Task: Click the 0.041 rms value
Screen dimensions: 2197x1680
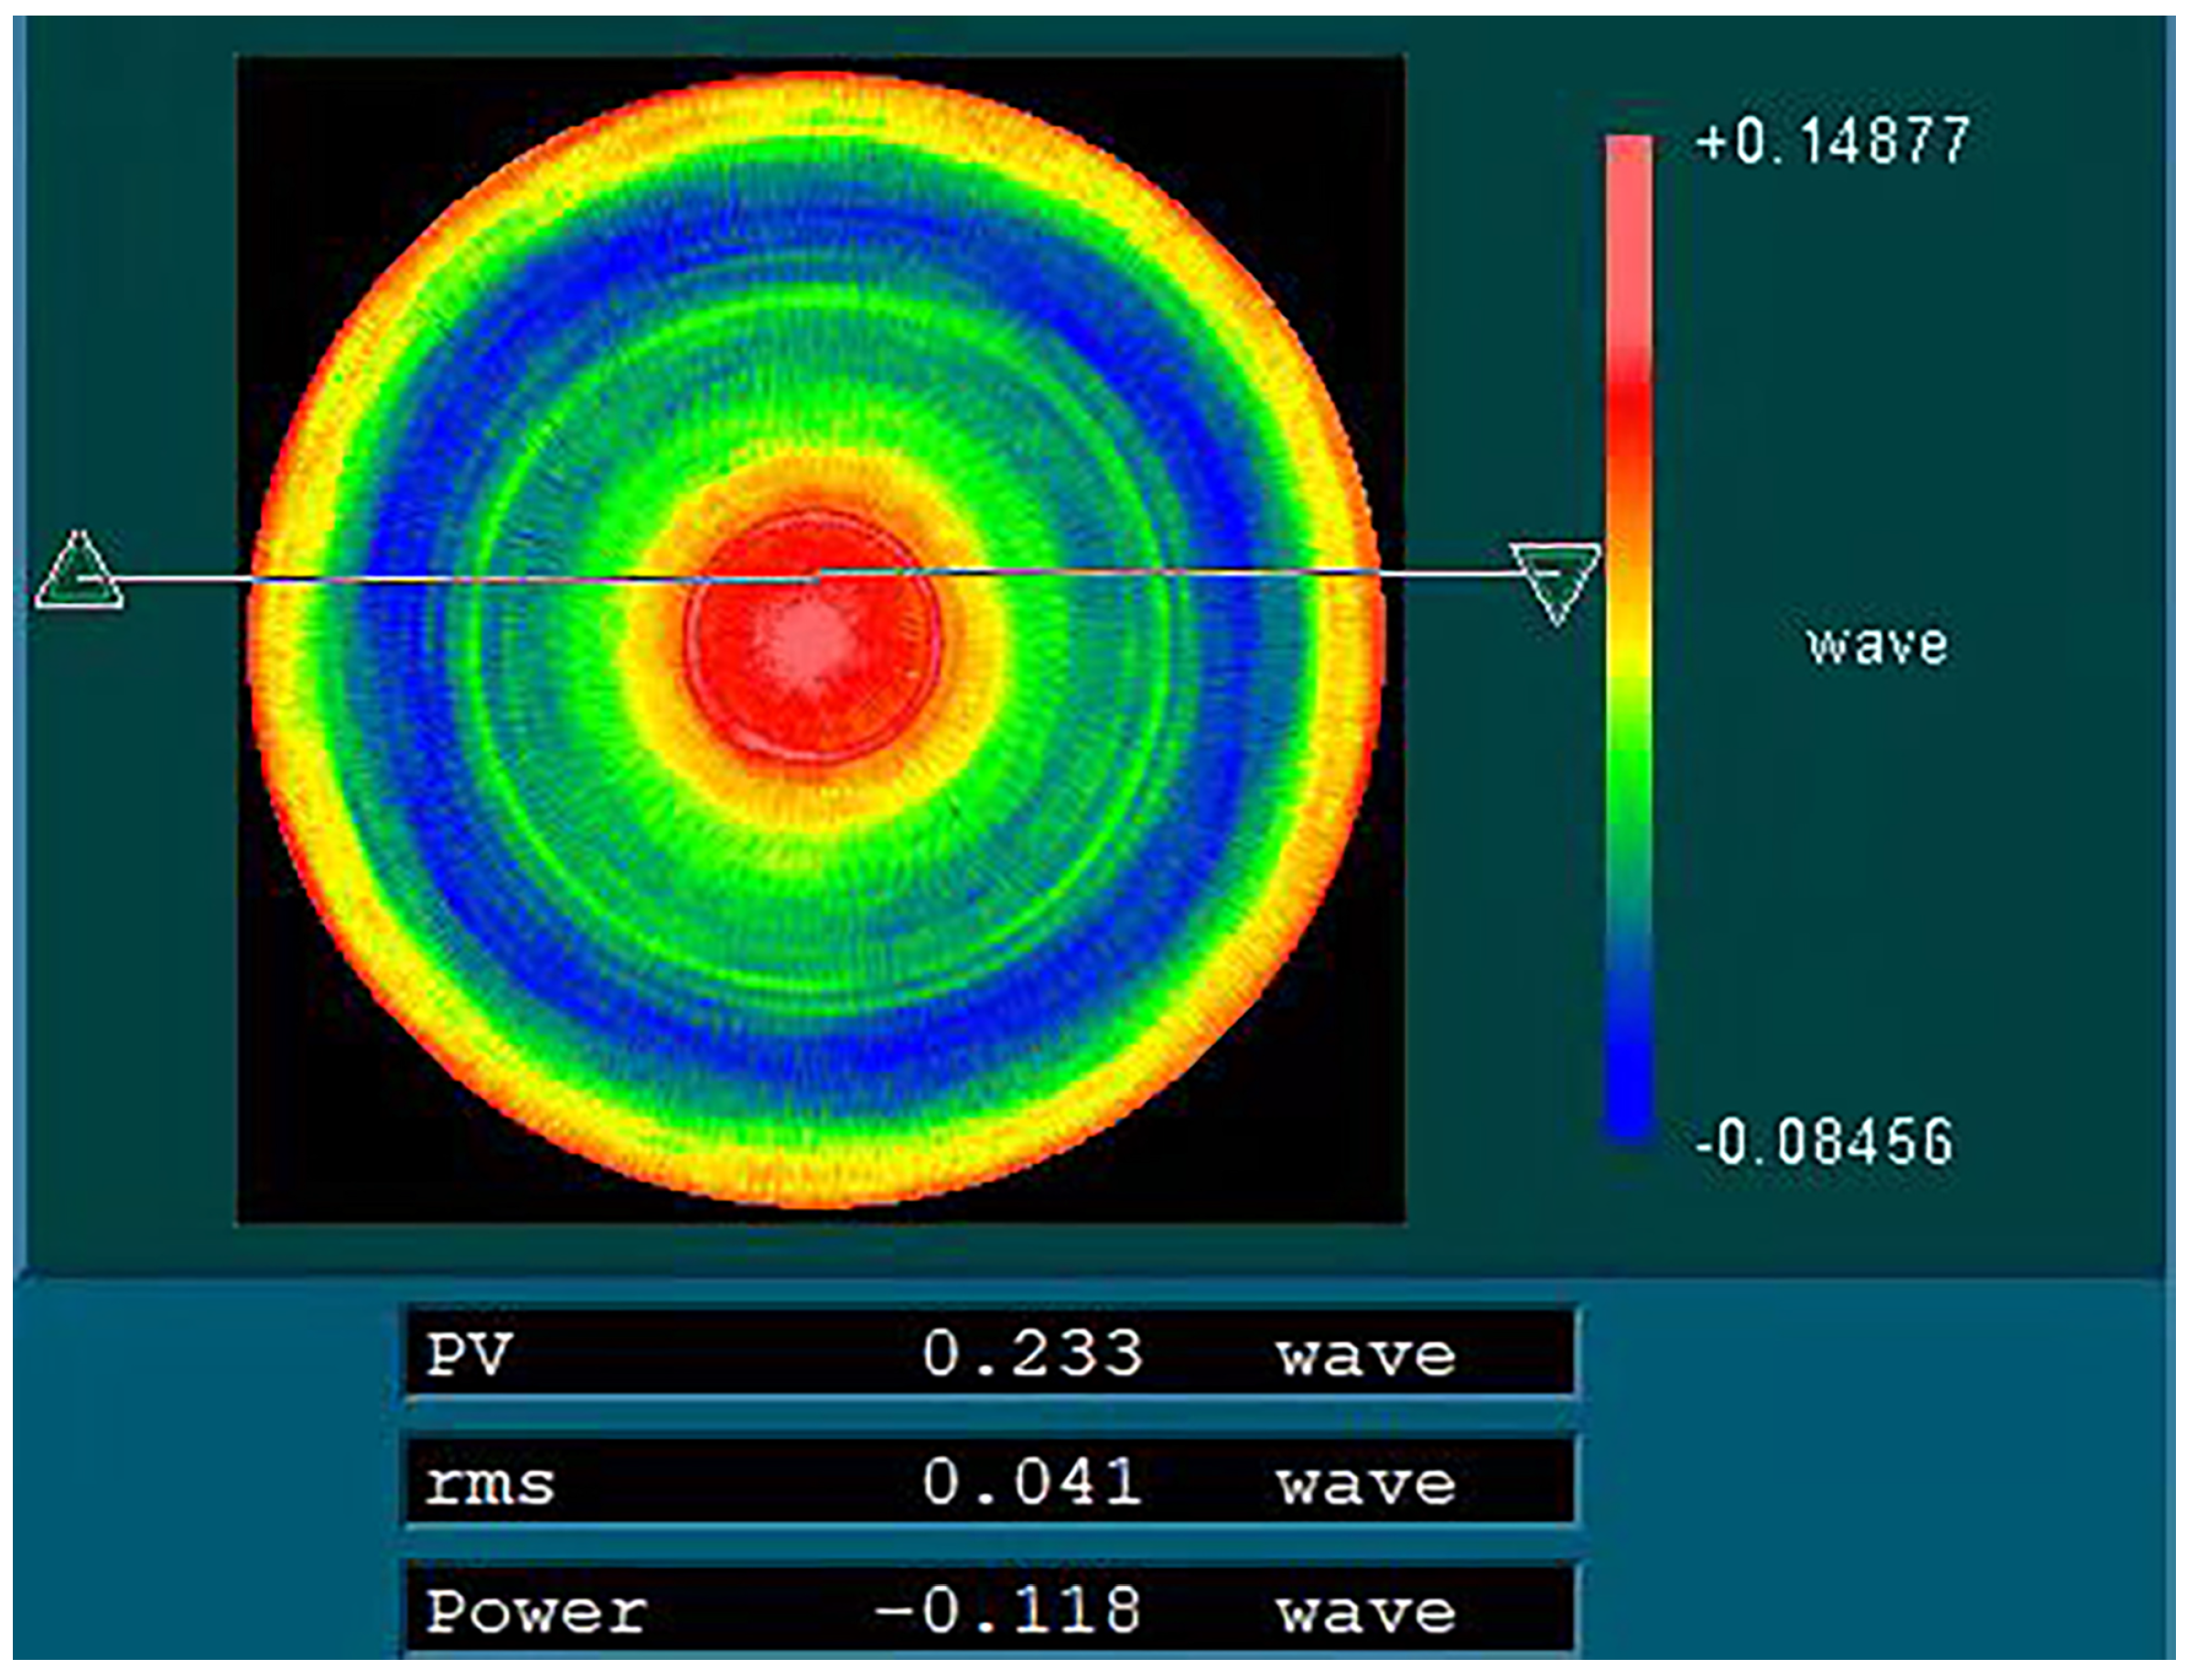Action: pyautogui.click(x=1031, y=1482)
